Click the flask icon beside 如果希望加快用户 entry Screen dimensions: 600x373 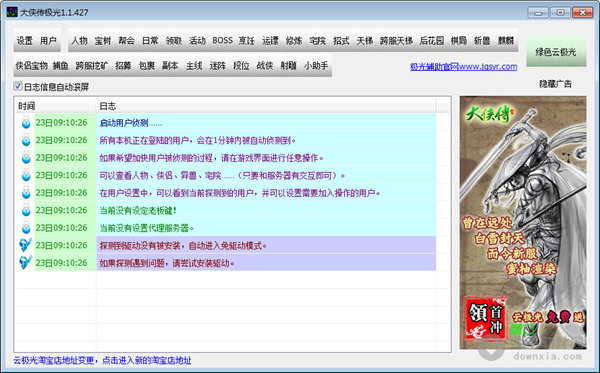[26, 158]
